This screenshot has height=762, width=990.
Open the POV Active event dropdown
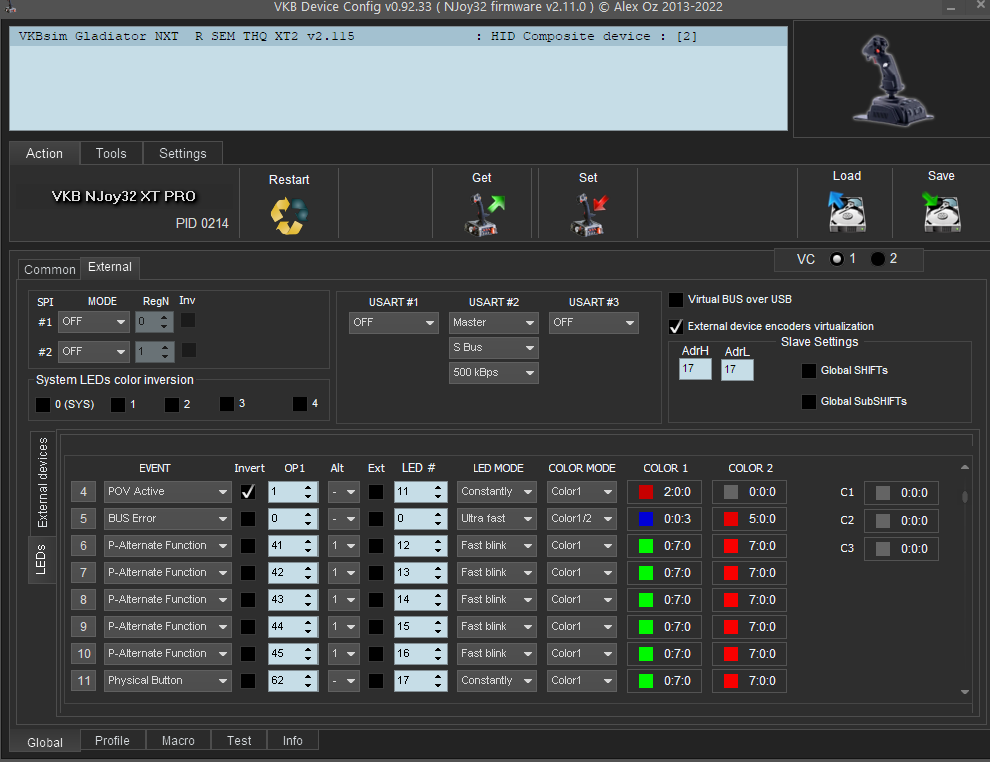click(x=167, y=492)
